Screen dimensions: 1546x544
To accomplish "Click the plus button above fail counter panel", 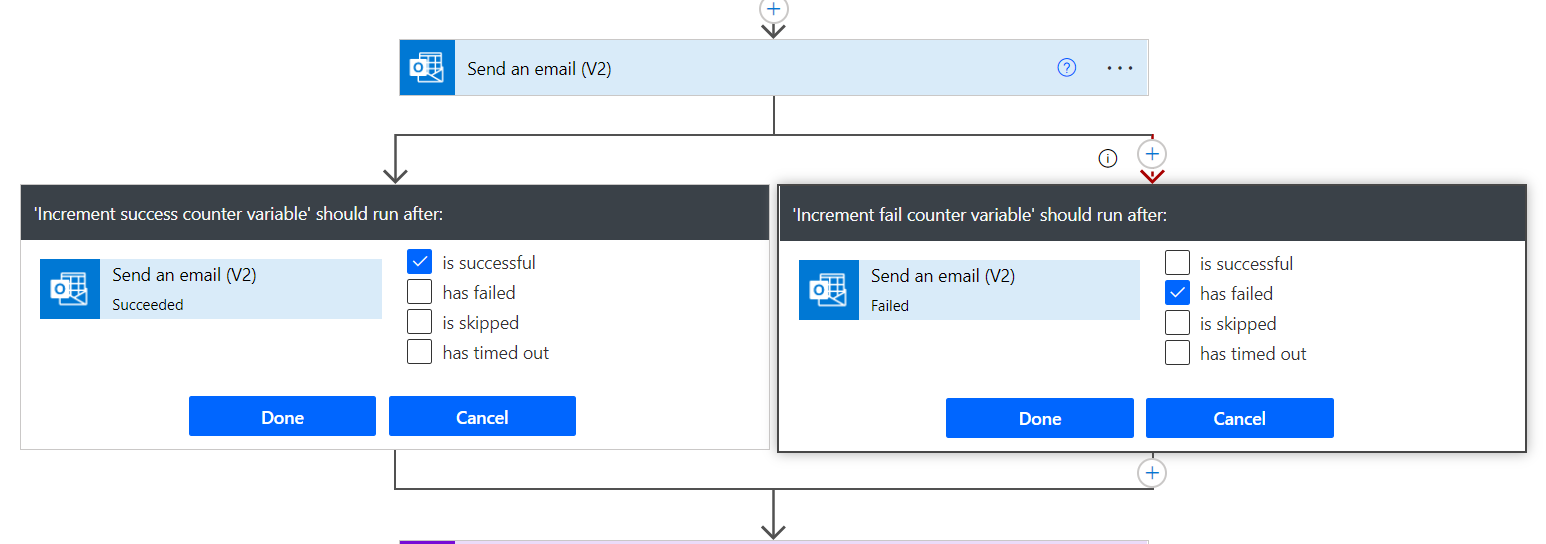I will pyautogui.click(x=1152, y=154).
